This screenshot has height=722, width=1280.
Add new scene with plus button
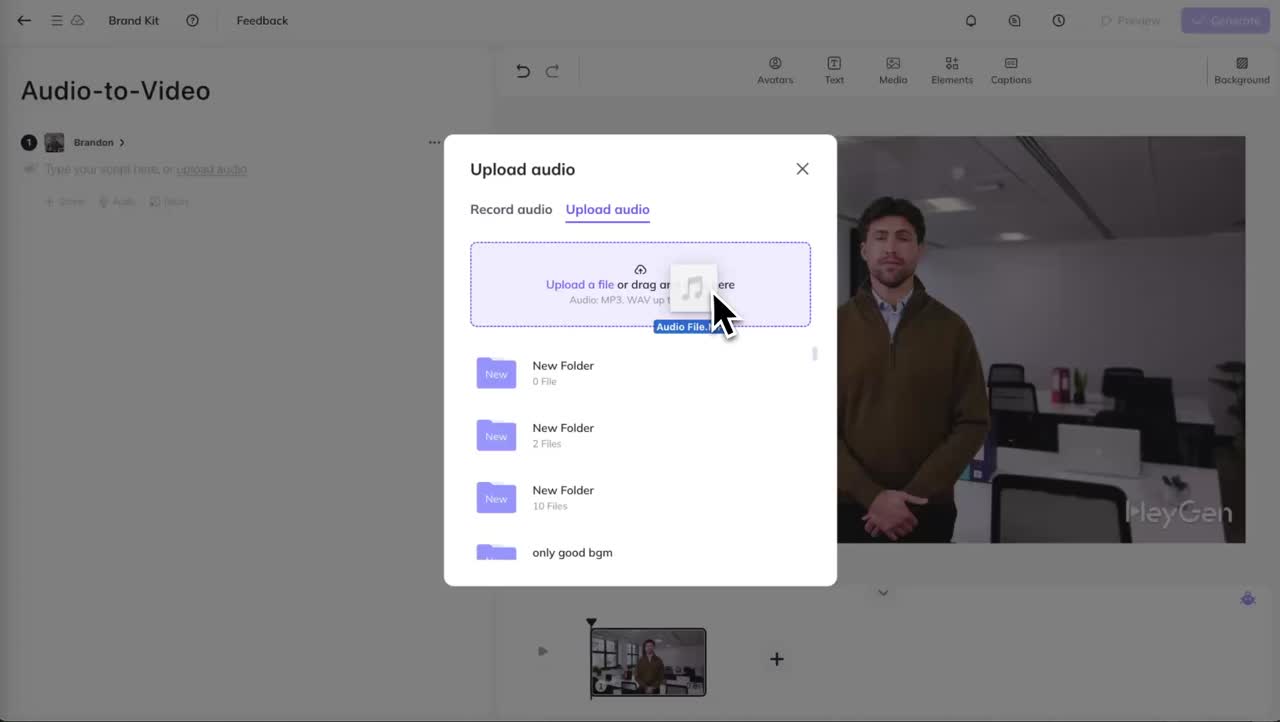point(777,659)
